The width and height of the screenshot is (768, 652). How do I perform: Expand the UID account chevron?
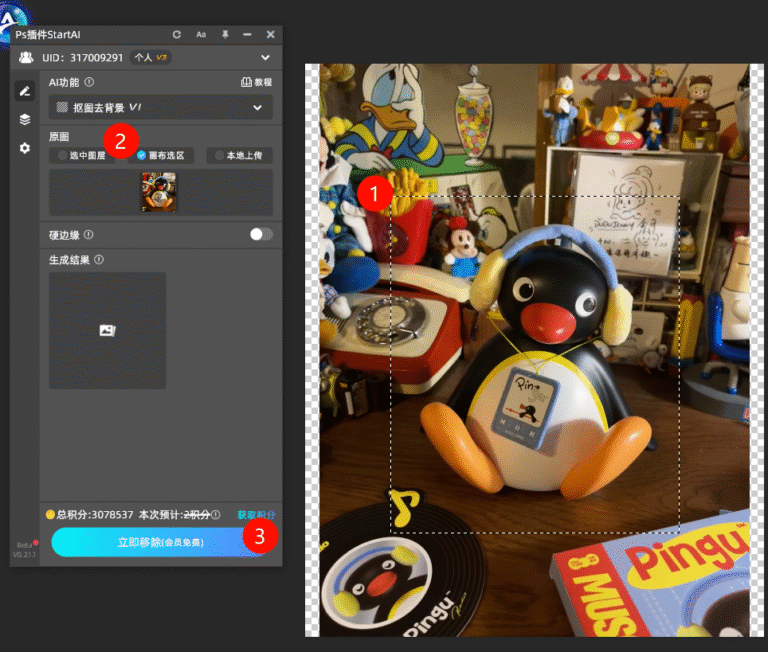pyautogui.click(x=265, y=58)
